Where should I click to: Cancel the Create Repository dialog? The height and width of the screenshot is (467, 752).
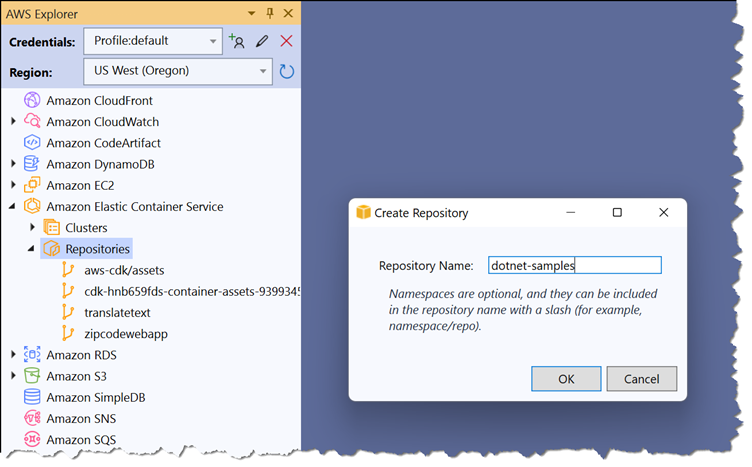[642, 379]
